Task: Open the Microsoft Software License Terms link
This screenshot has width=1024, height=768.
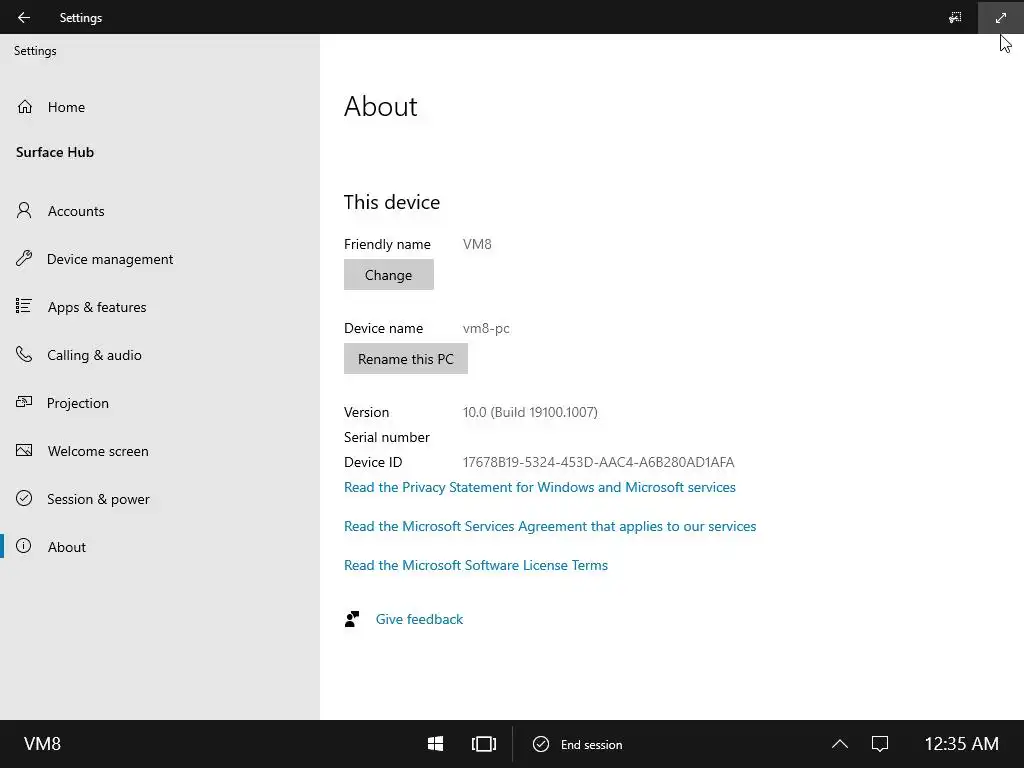Action: click(x=475, y=565)
